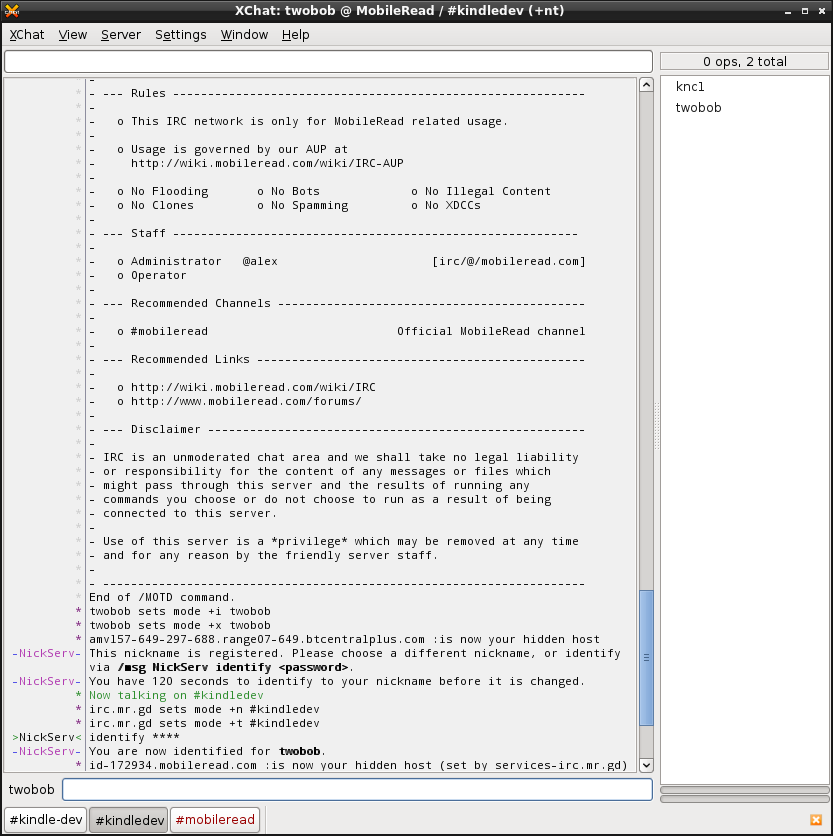Screen dimensions: 833x836
Task: Click the twobob nickname button
Action: point(31,790)
